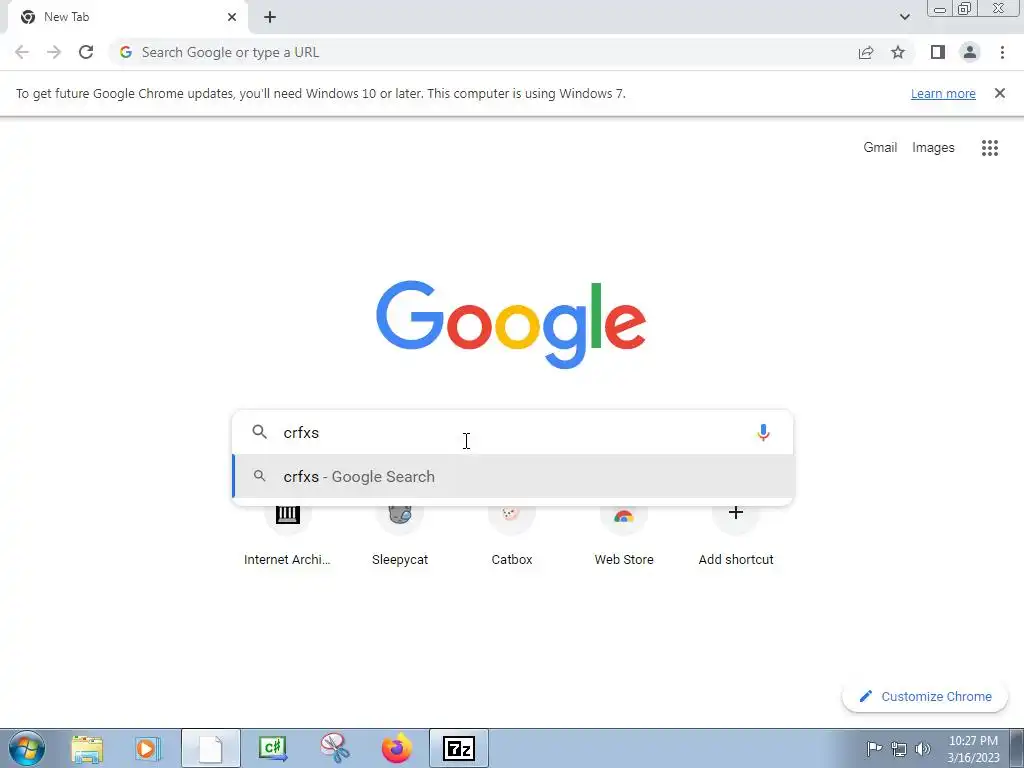Launch Windows Media Player from the taskbar
1024x768 pixels.
tap(148, 749)
